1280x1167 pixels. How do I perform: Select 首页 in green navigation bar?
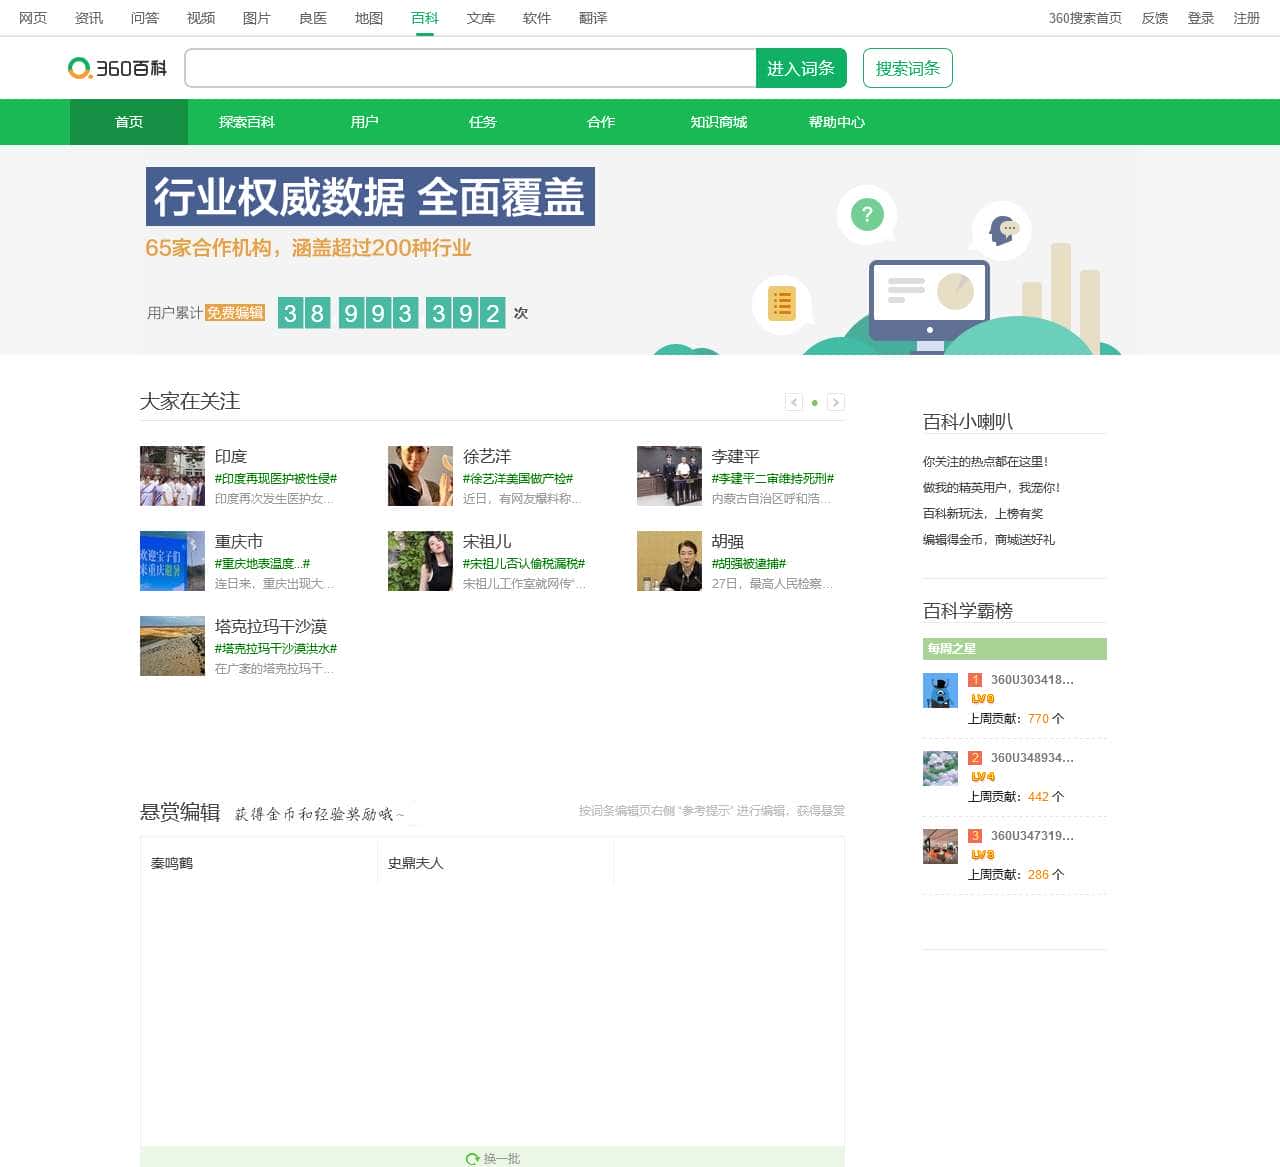click(x=129, y=122)
